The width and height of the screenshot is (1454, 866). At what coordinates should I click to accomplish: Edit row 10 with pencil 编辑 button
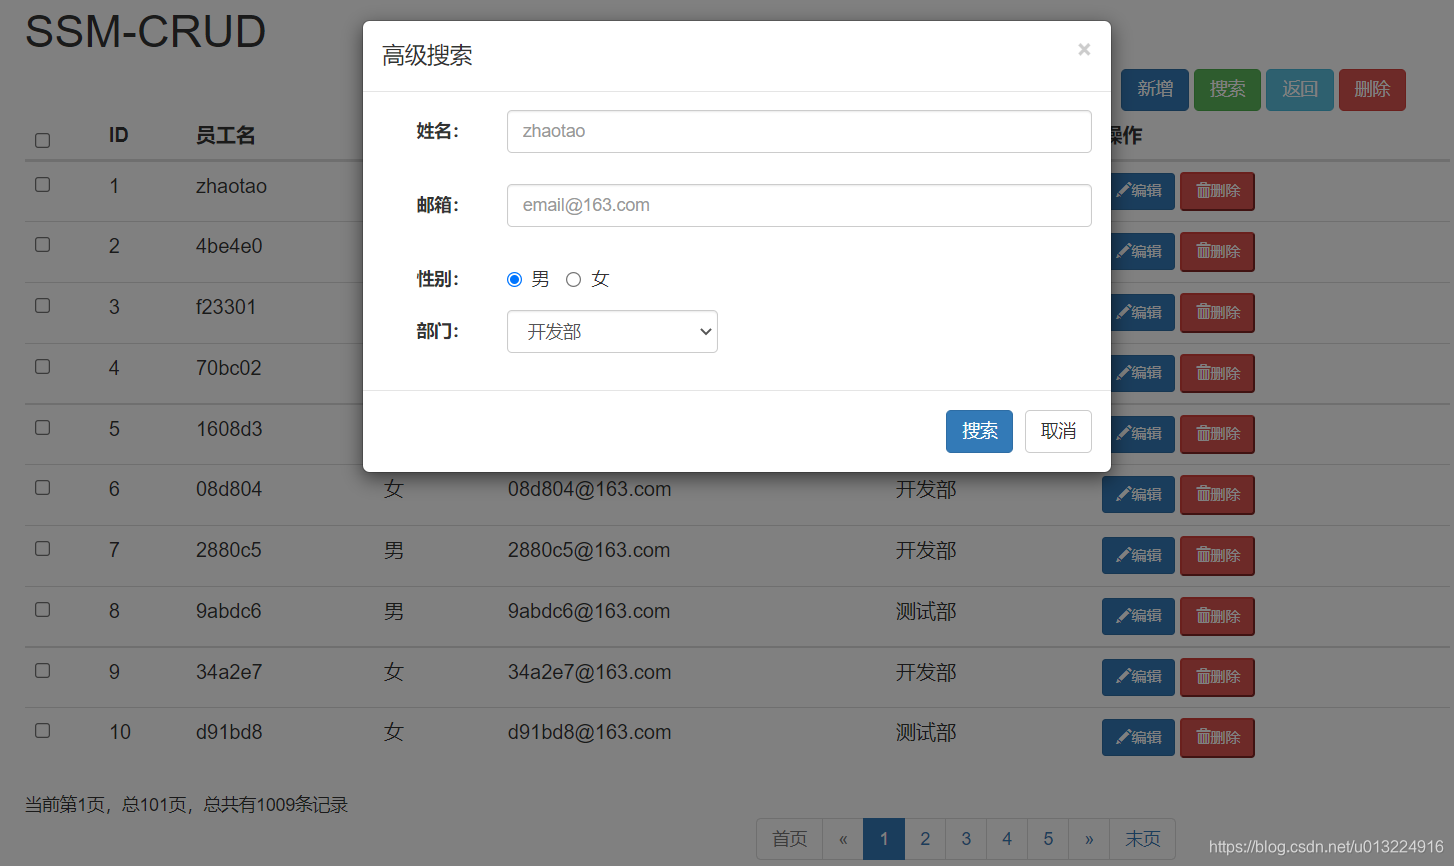(x=1138, y=738)
